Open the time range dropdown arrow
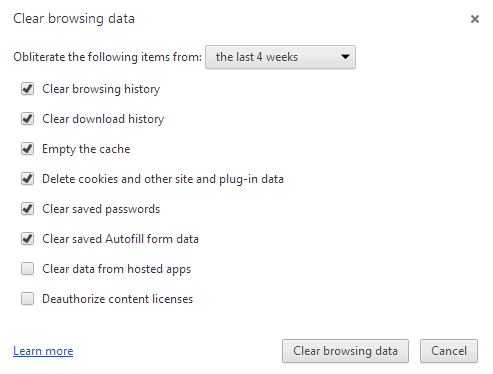Viewport: 493px width, 374px height. tap(345, 57)
